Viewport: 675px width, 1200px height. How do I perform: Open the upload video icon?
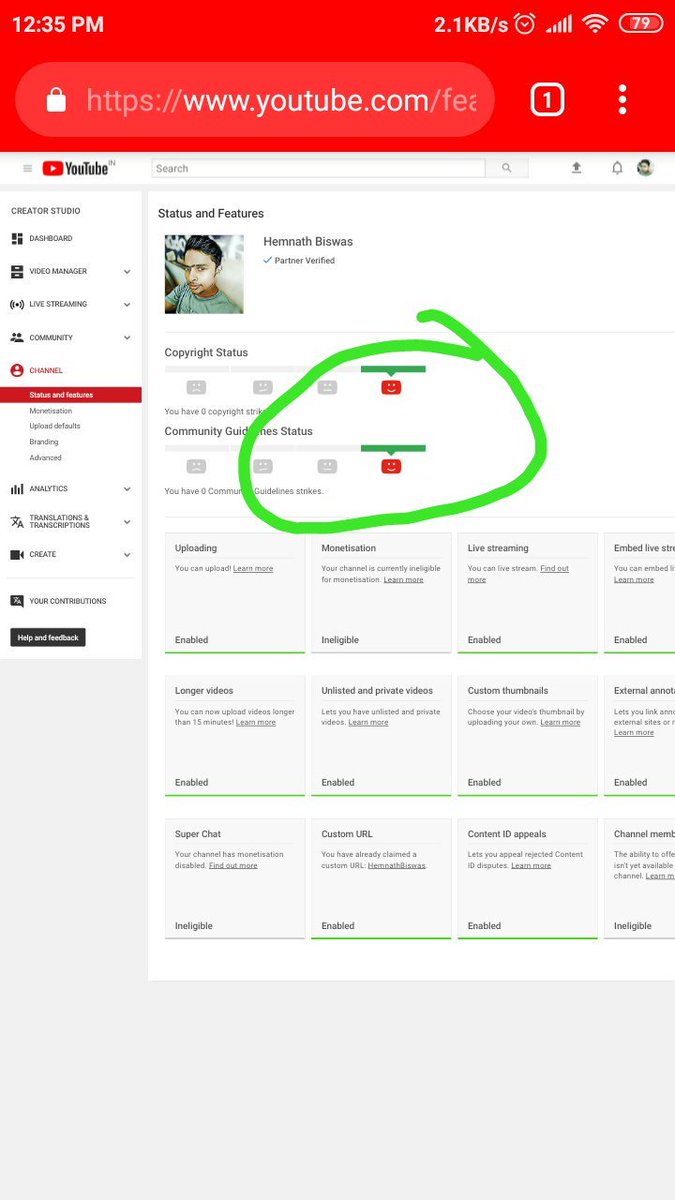pos(577,168)
